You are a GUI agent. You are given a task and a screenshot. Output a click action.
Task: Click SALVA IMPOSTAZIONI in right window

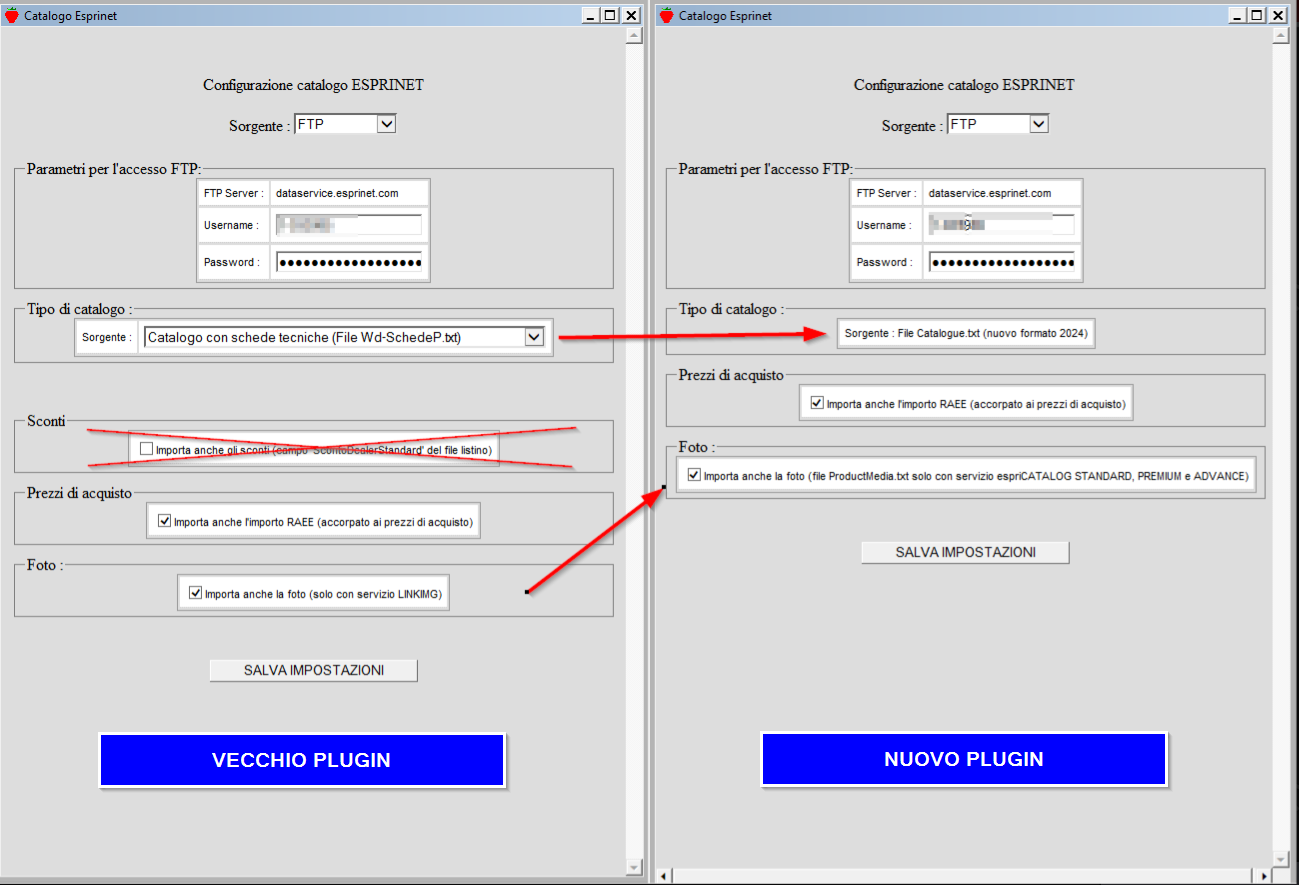[x=965, y=552]
